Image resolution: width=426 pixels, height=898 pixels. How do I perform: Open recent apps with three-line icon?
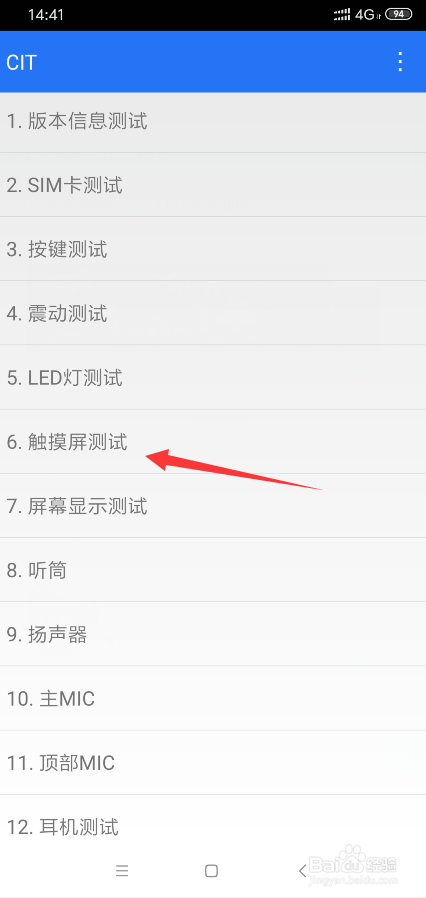coord(122,871)
